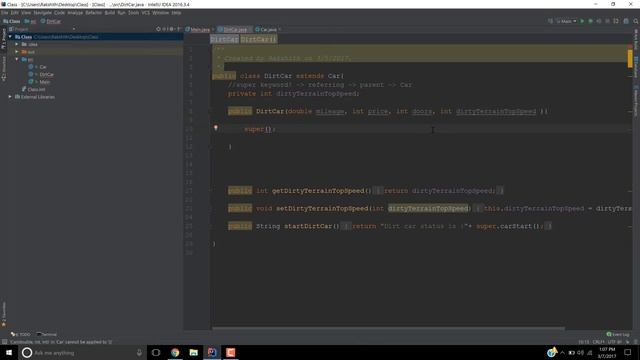
Task: Click the Cortana microphone icon
Action: 139,353
